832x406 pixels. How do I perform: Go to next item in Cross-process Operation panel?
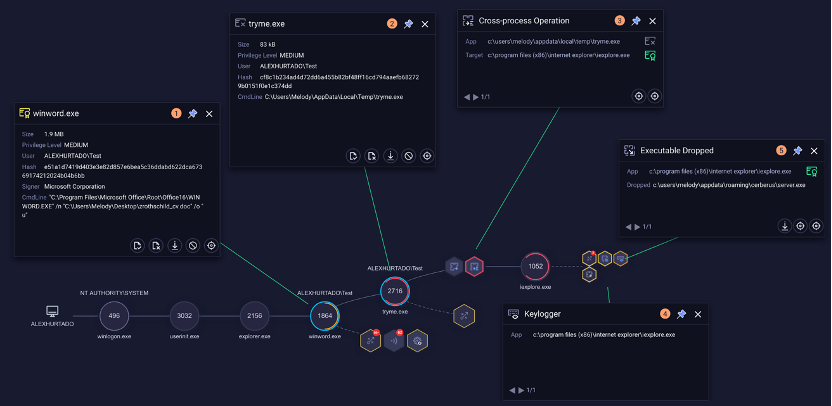tap(476, 97)
